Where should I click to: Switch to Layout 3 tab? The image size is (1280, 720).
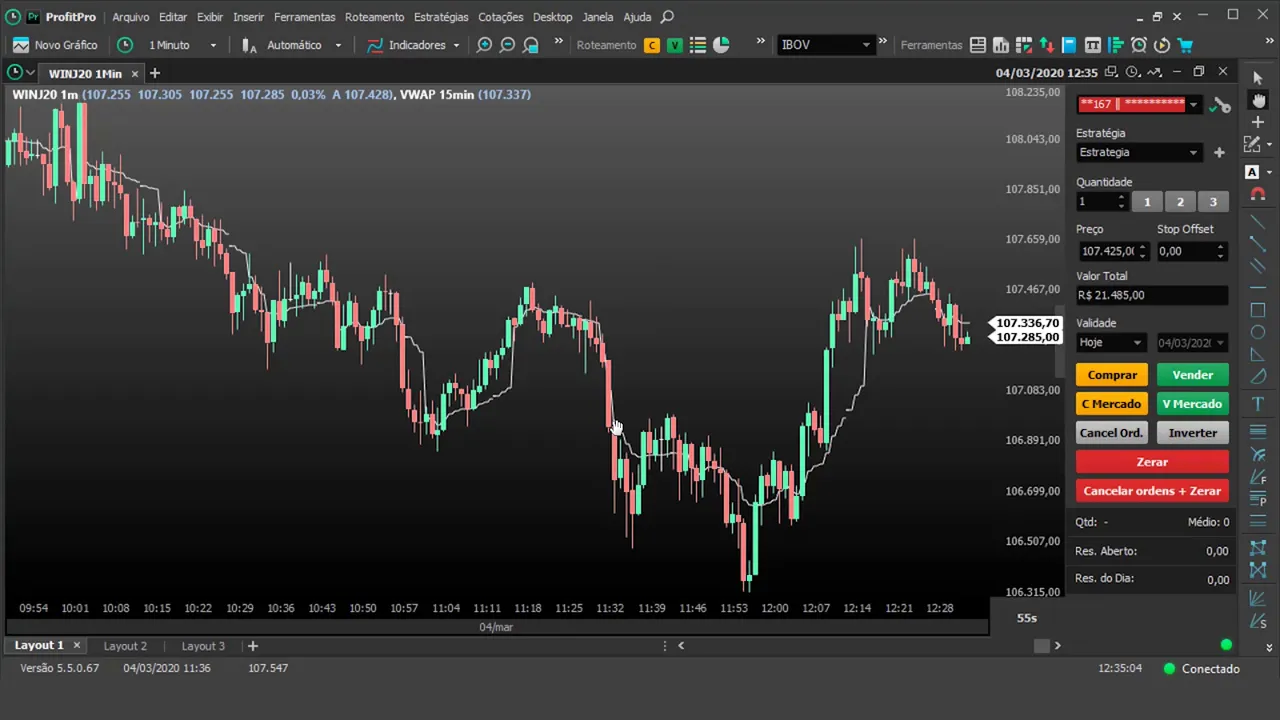click(203, 646)
